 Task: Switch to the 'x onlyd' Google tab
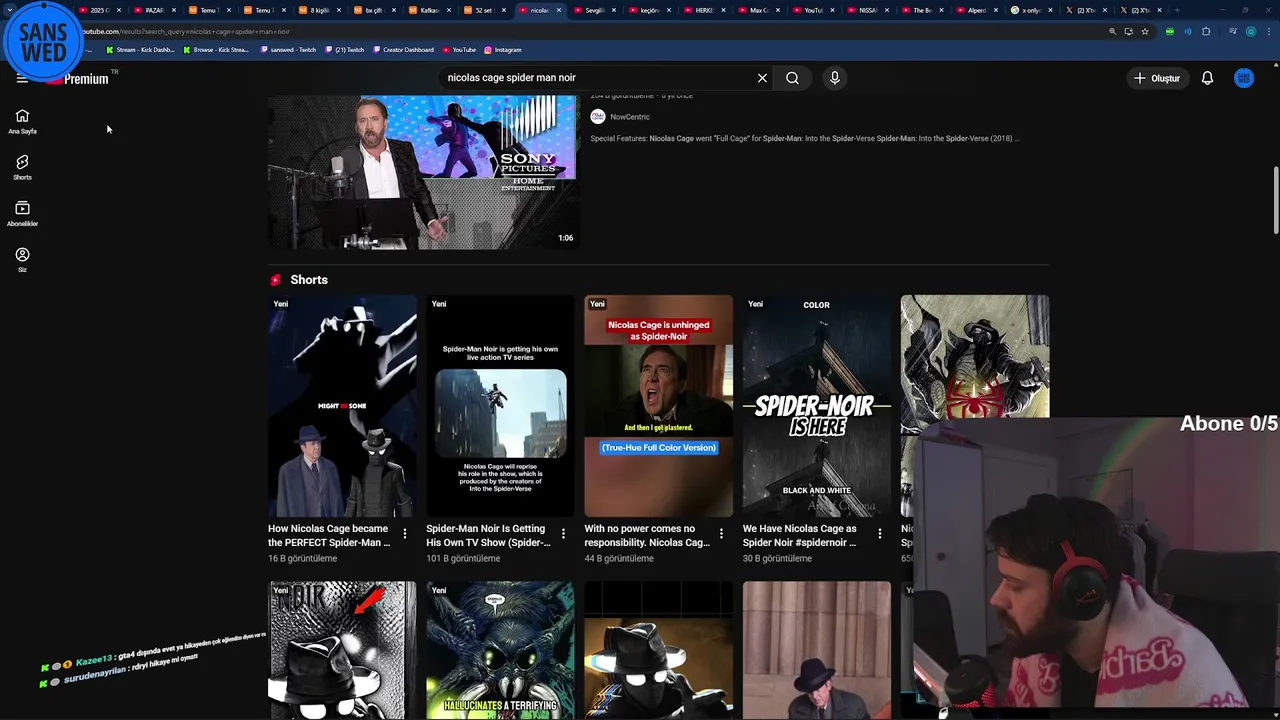[x=1031, y=10]
